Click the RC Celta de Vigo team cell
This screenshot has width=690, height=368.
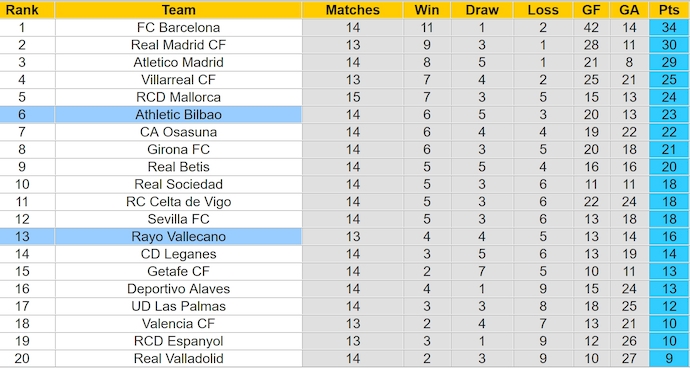pos(178,202)
